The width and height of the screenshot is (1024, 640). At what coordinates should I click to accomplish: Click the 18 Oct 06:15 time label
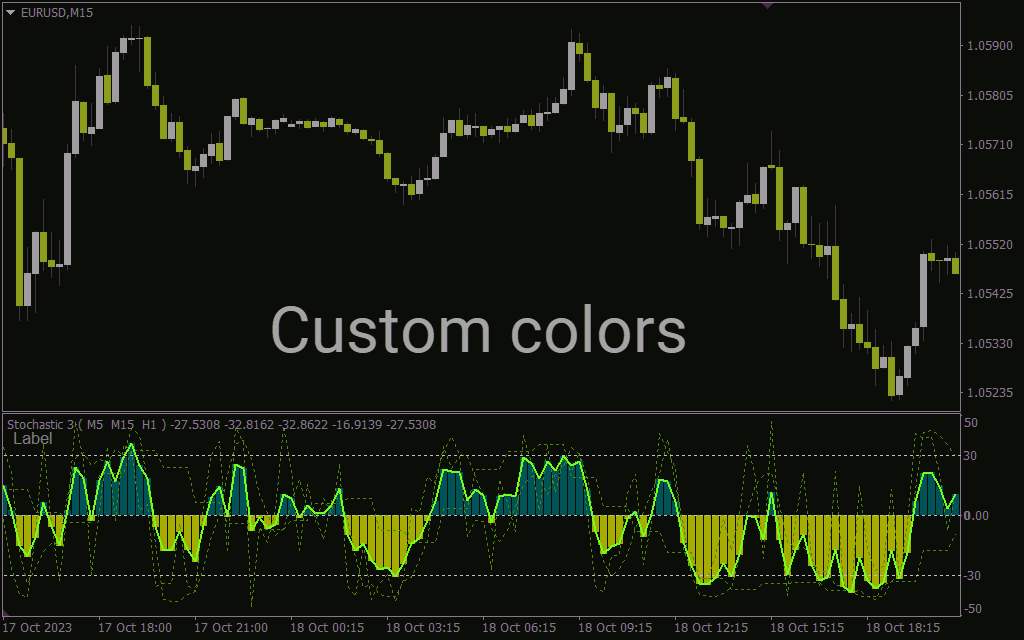click(519, 628)
